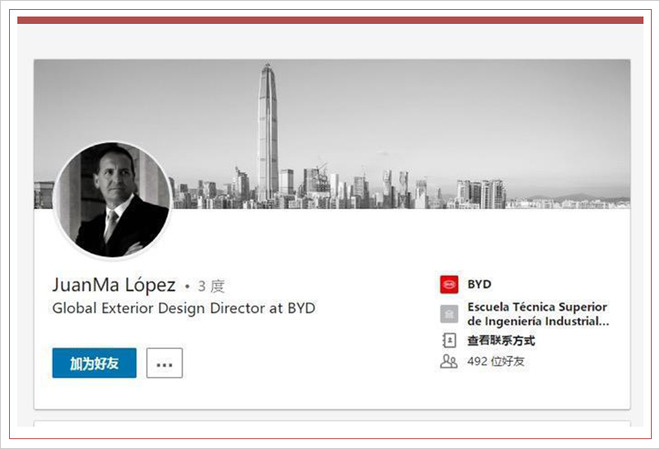Click the gray school building placeholder icon
This screenshot has height=449, width=660.
(449, 314)
